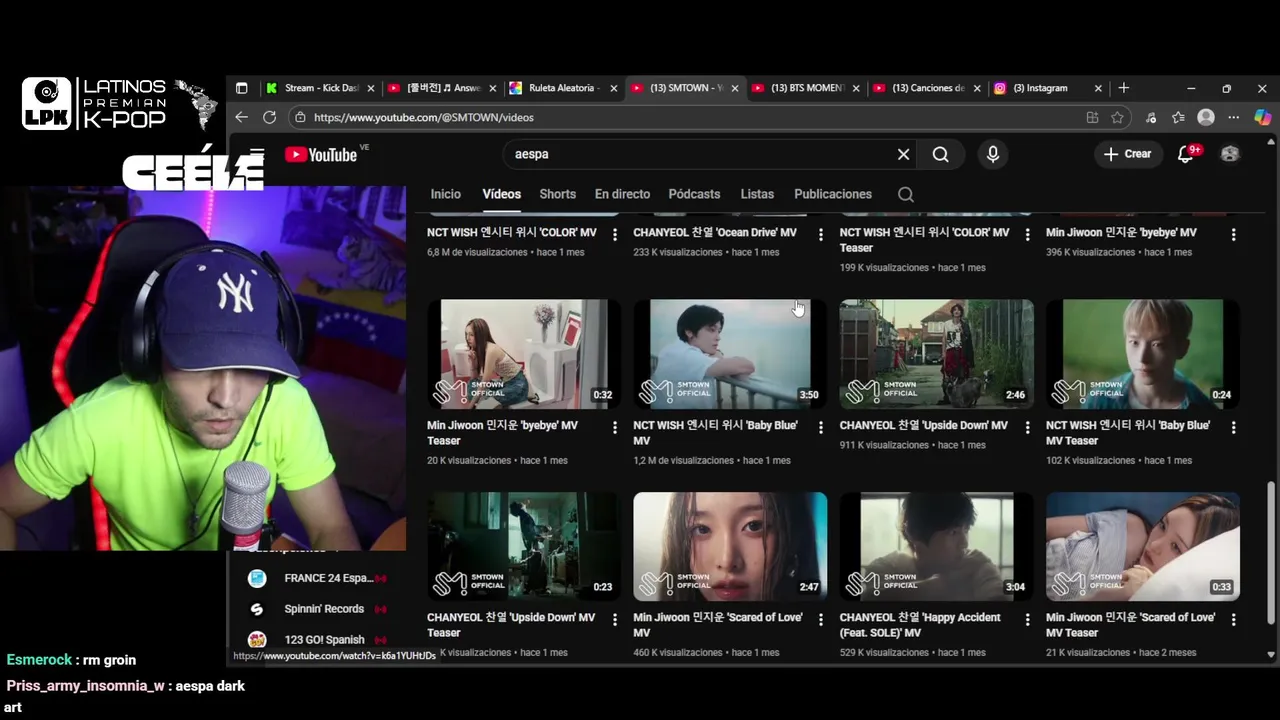Play the NCT WISH 'Baby Blue' MV thumbnail
This screenshot has height=720, width=1280.
[730, 354]
